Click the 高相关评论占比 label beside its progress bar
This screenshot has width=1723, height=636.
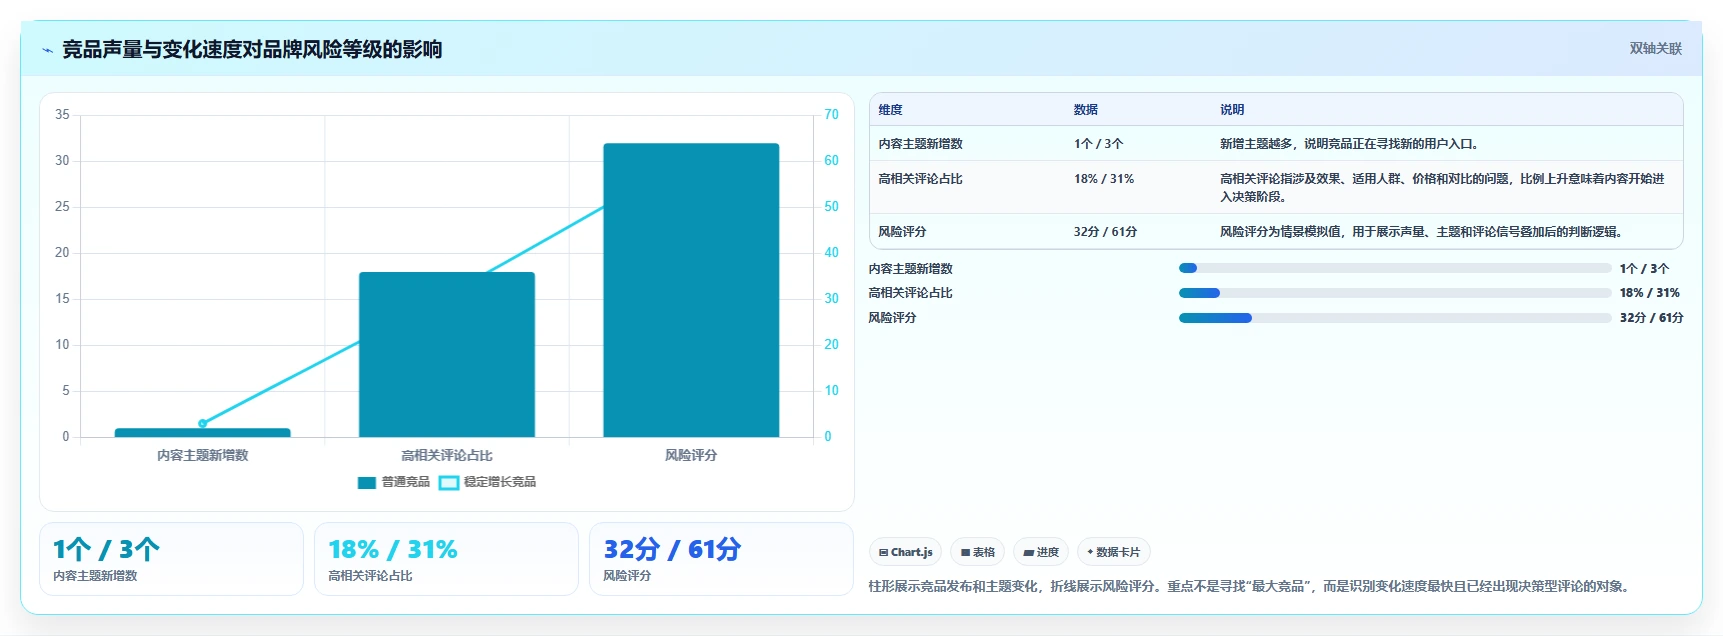(x=911, y=293)
